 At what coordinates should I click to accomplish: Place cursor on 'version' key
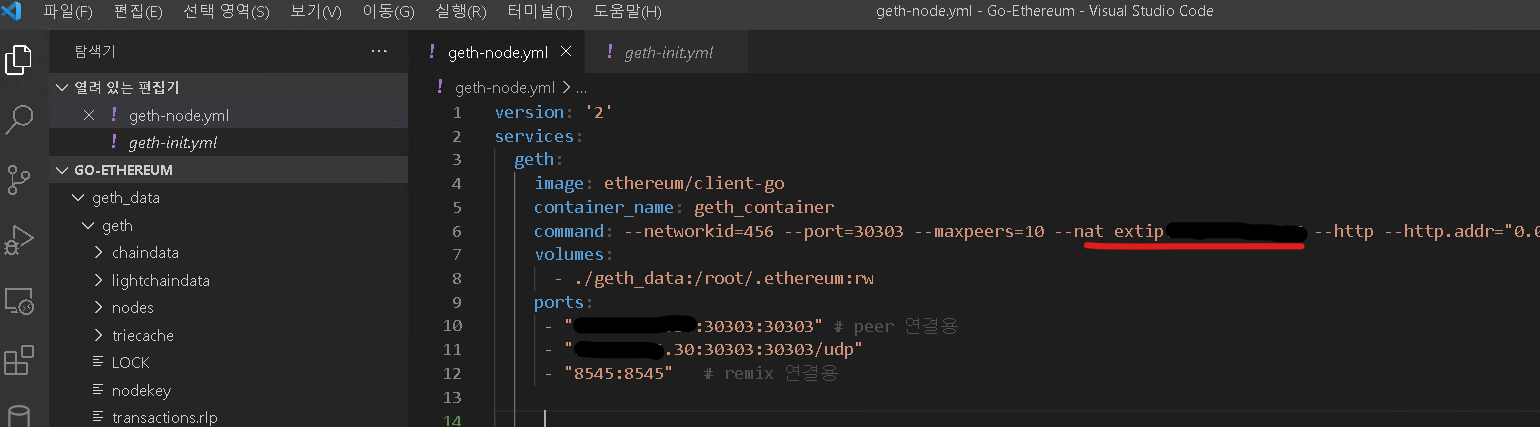pyautogui.click(x=529, y=113)
